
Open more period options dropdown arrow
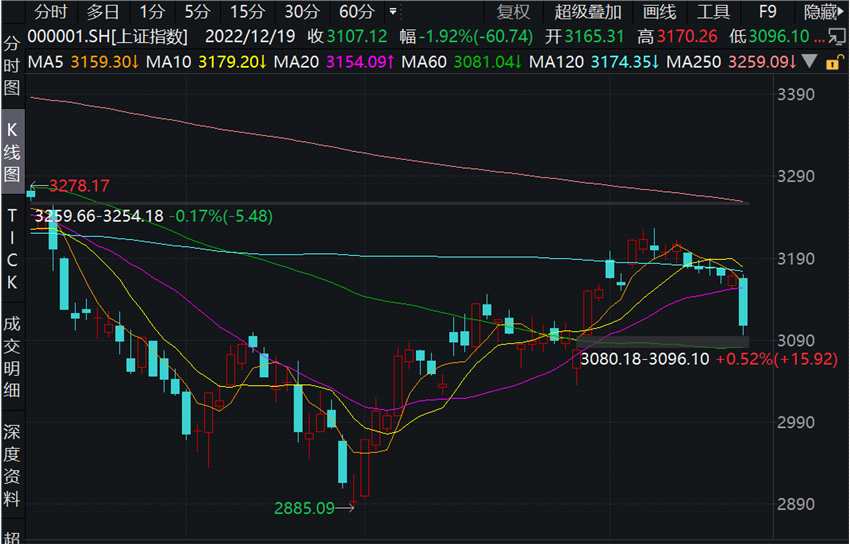point(393,11)
